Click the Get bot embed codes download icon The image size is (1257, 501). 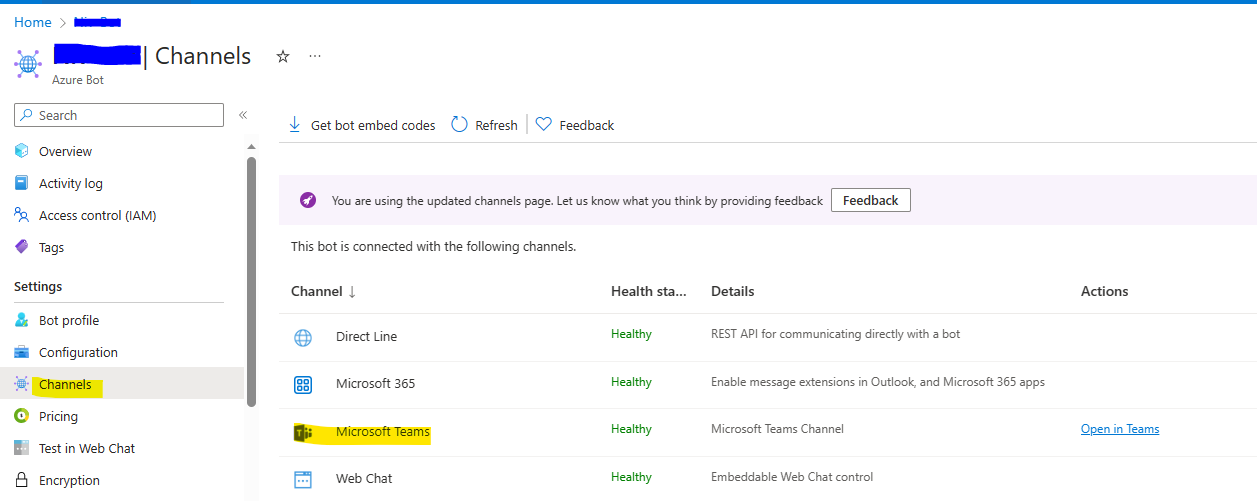pos(295,125)
